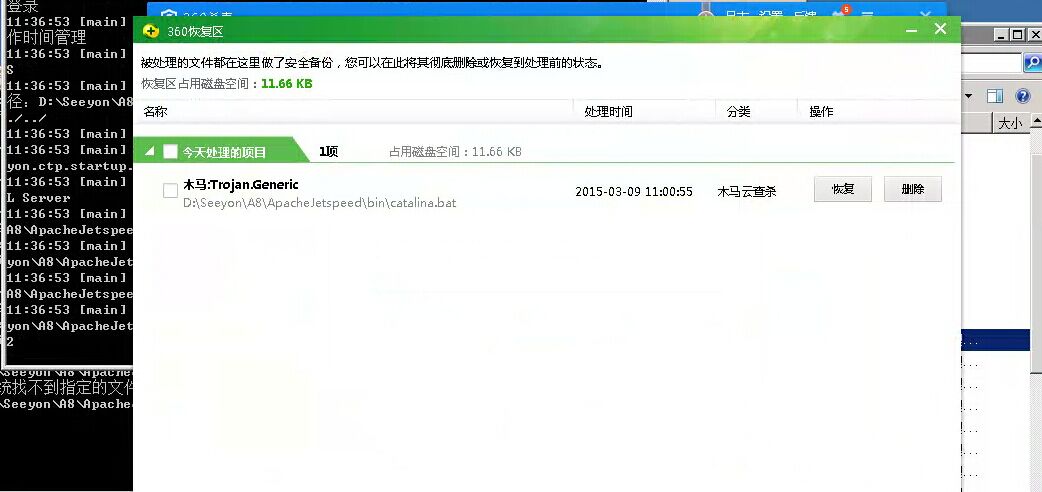This screenshot has width=1042, height=492.
Task: Click 删除 to delete the quarantined file
Action: [912, 189]
